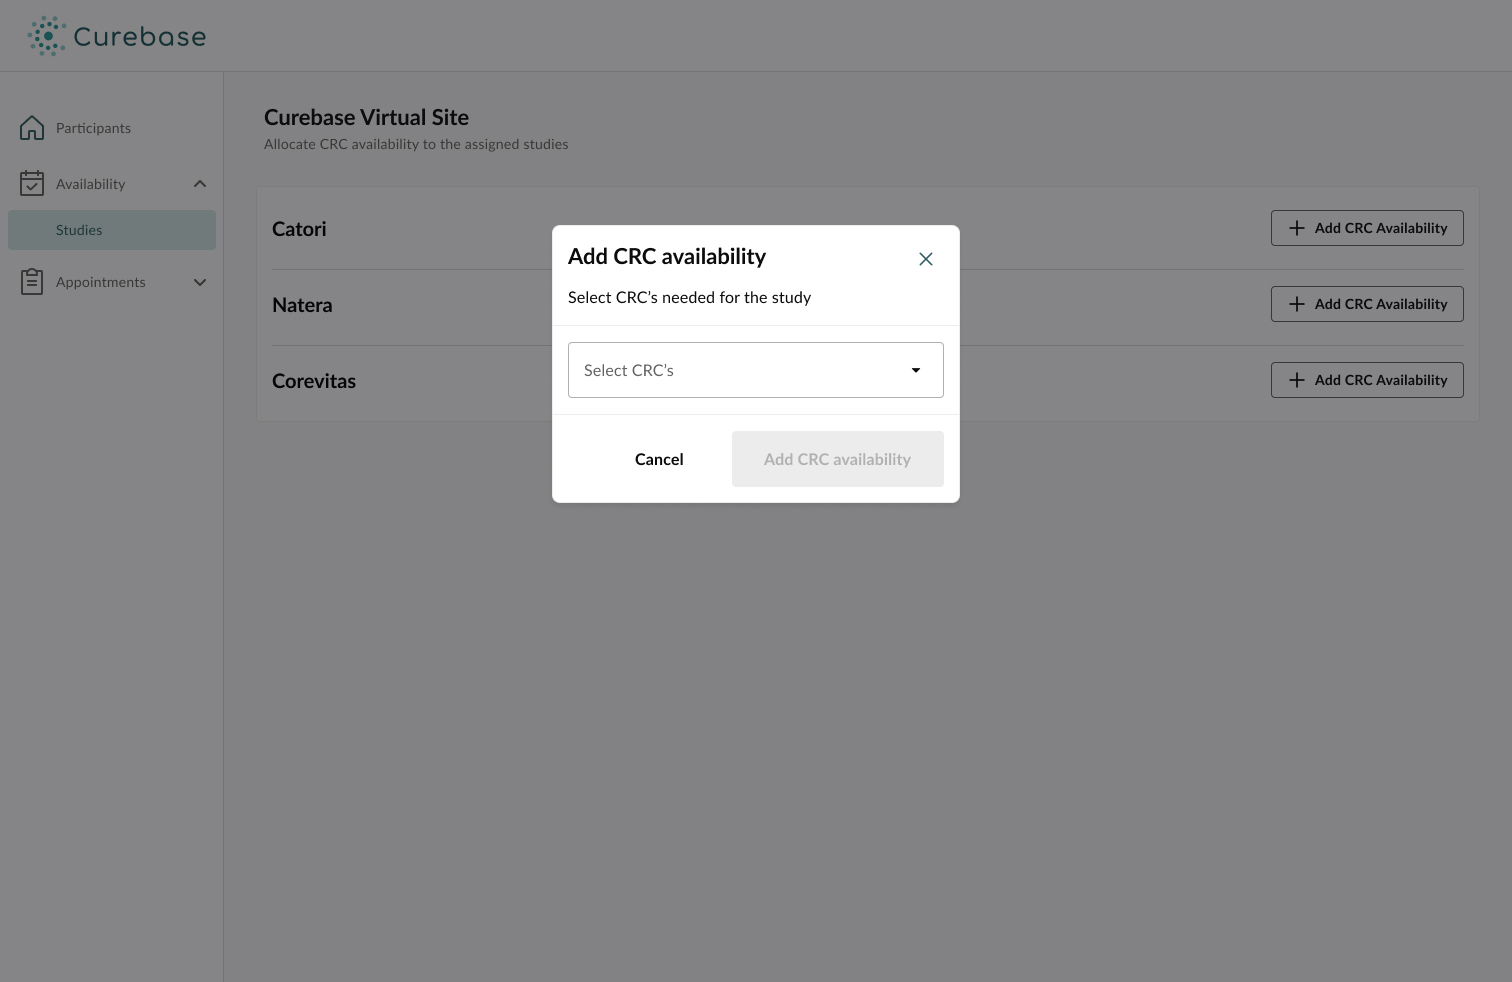1512x982 pixels.
Task: Open the Select CRC's dropdown
Action: pos(756,370)
